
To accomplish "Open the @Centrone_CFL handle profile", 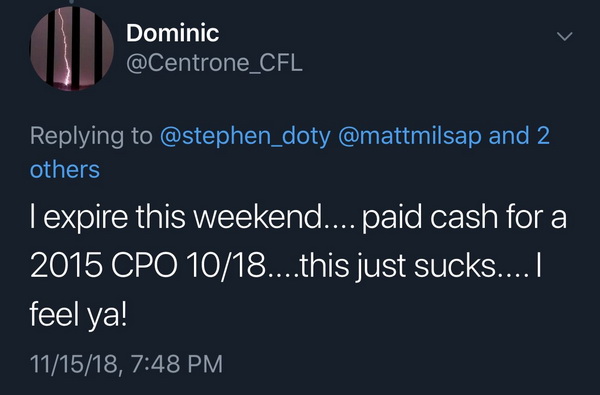I will pos(214,63).
